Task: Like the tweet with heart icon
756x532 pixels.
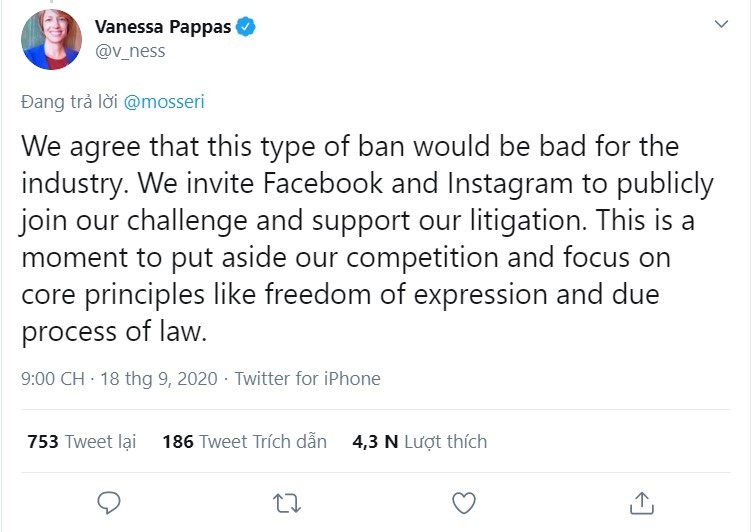Action: point(464,500)
